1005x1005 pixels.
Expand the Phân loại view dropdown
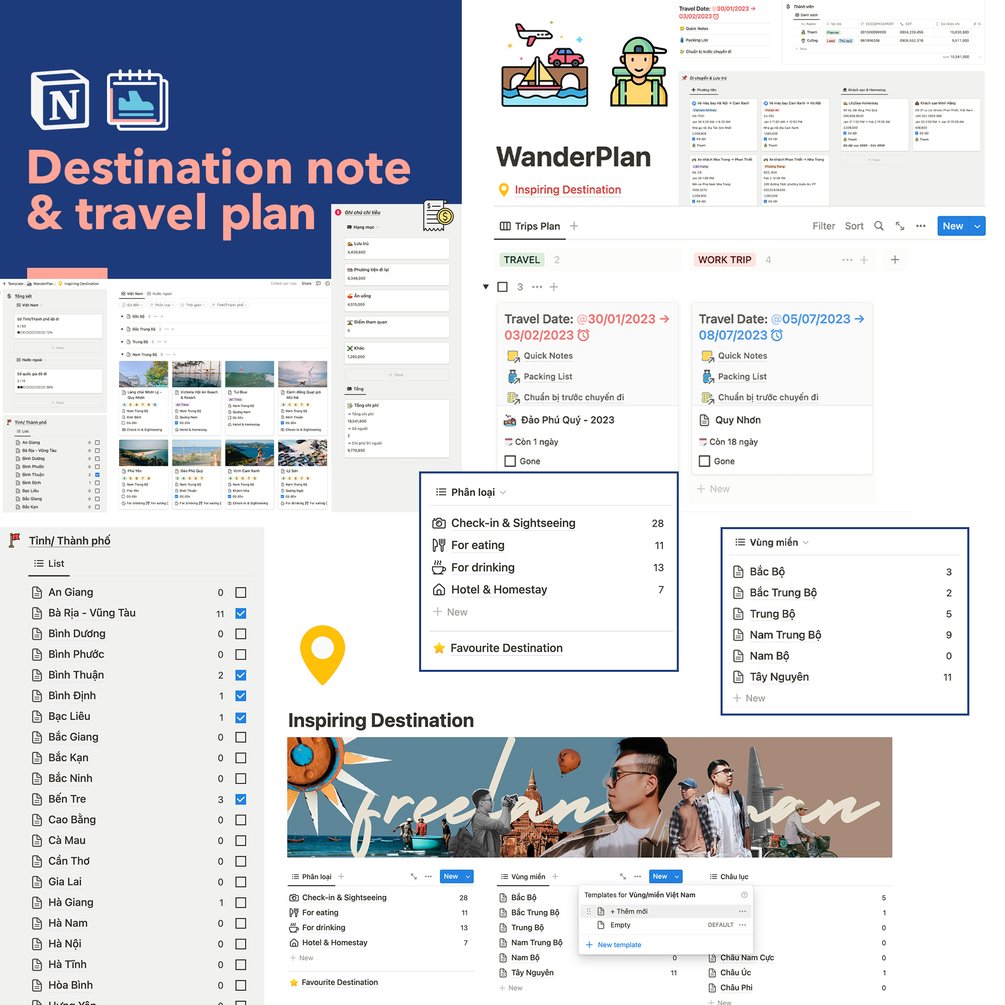tap(503, 492)
